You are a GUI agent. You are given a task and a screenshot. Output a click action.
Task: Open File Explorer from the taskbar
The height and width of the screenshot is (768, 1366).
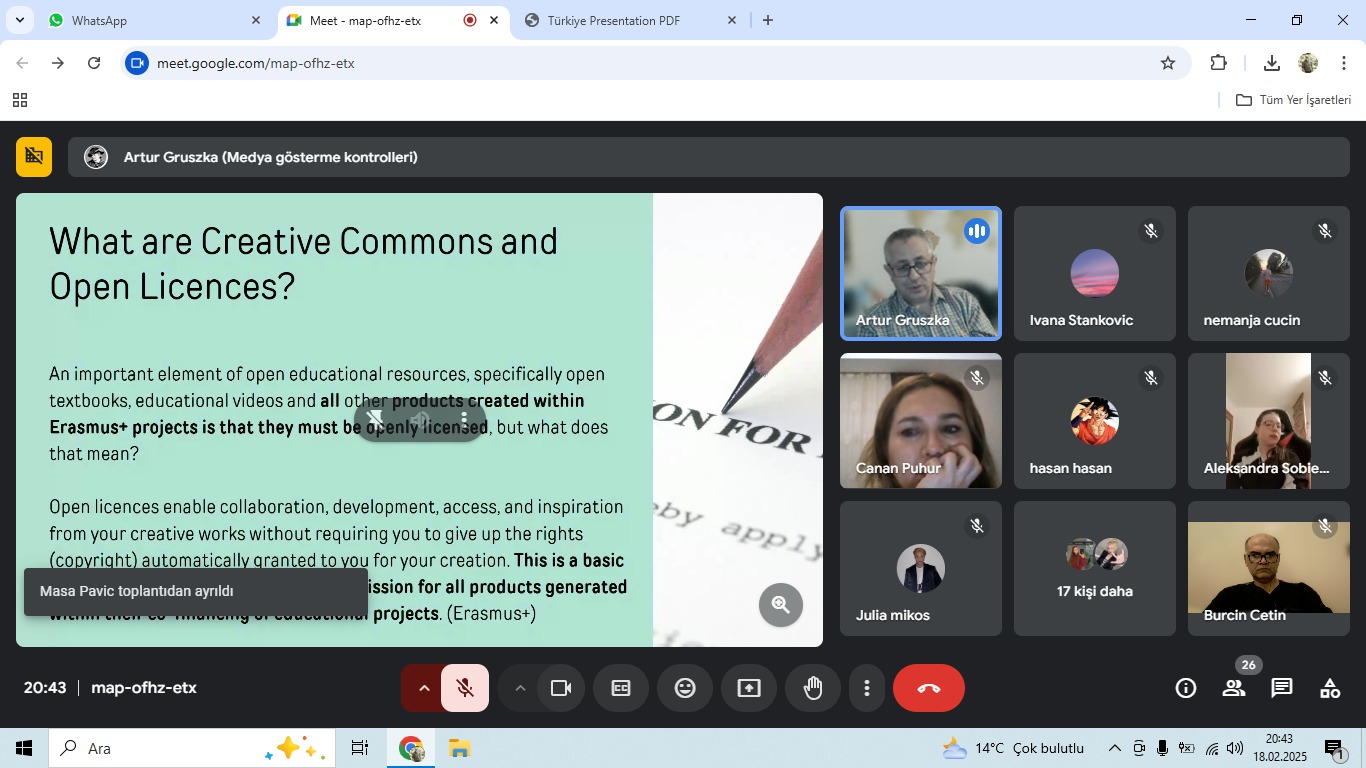[x=459, y=748]
